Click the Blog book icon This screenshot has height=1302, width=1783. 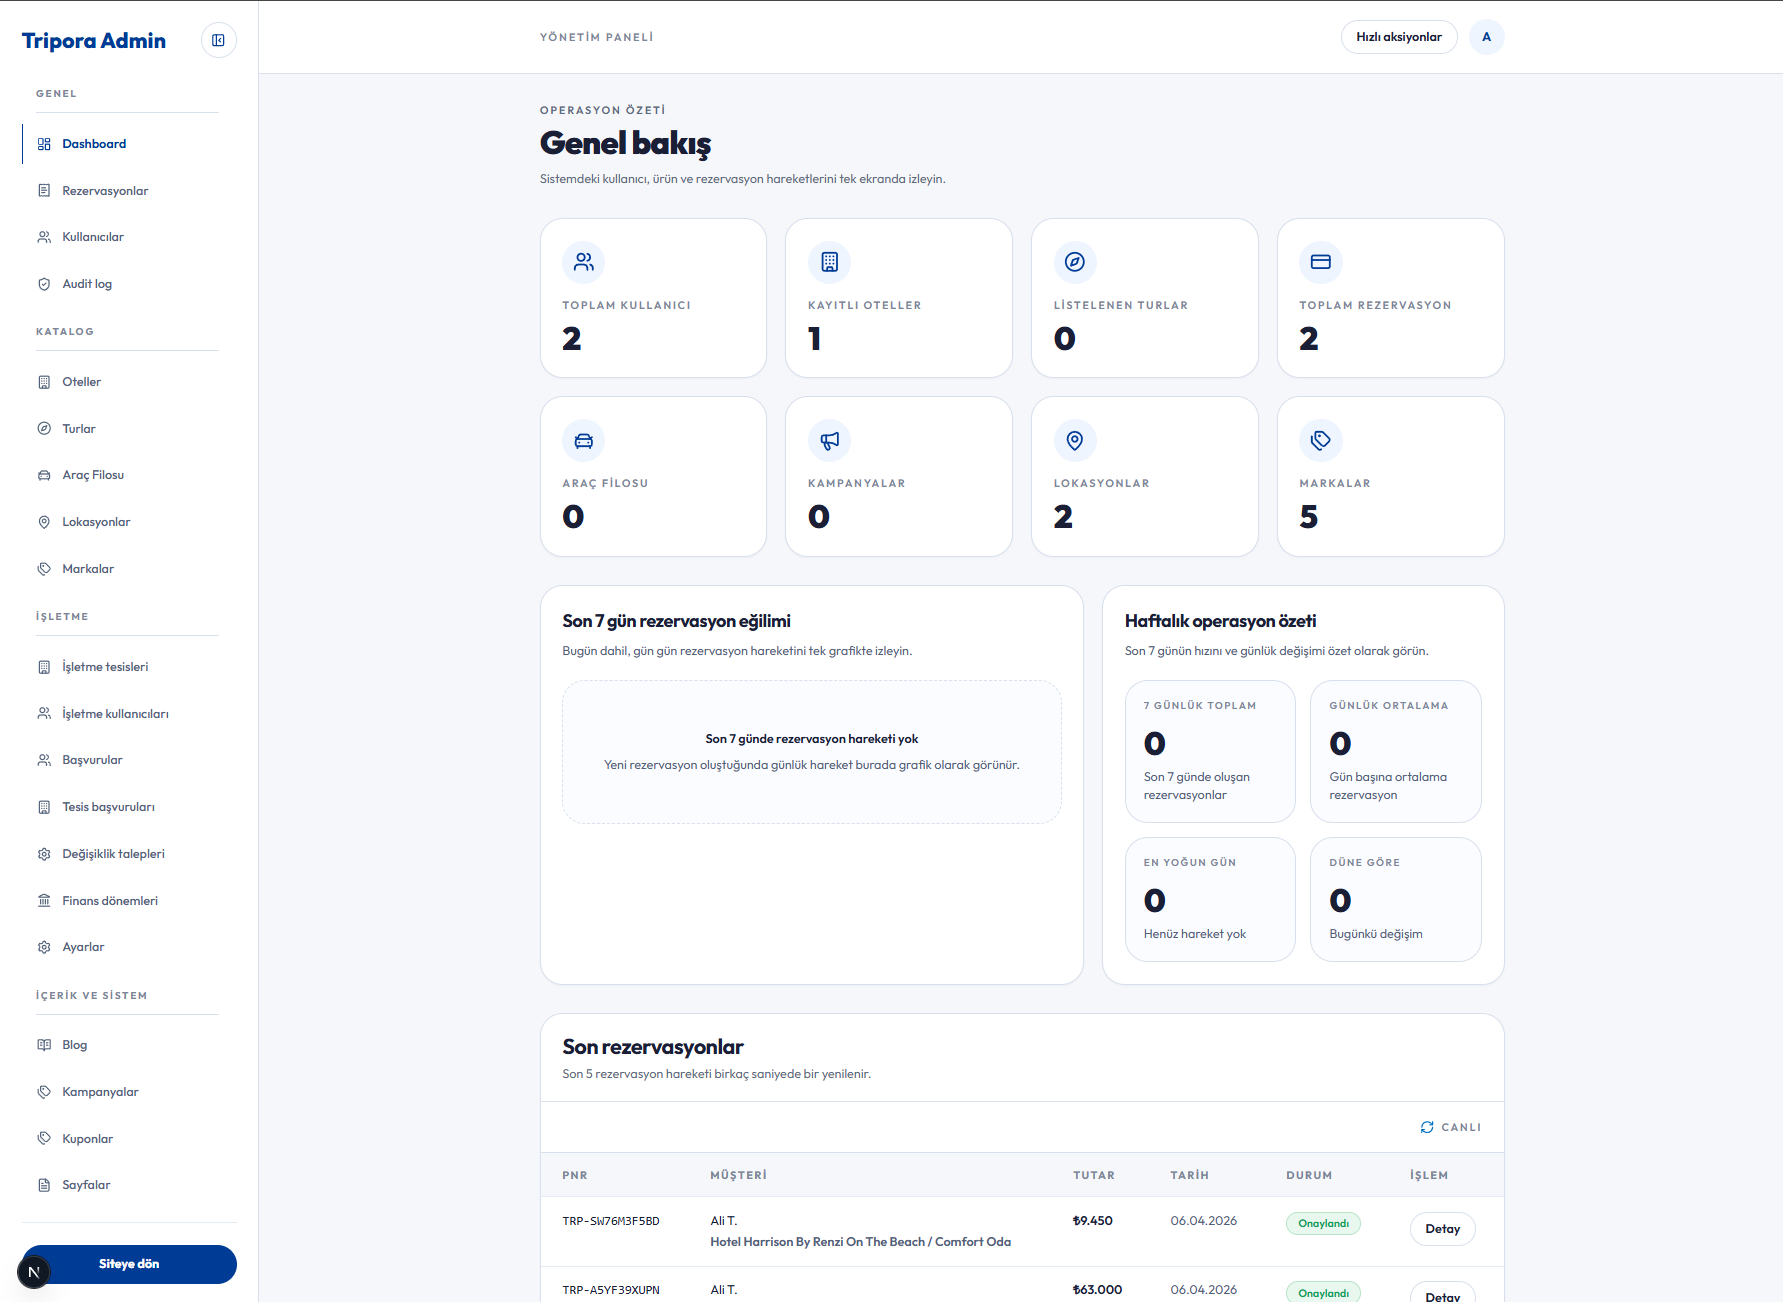pos(44,1045)
